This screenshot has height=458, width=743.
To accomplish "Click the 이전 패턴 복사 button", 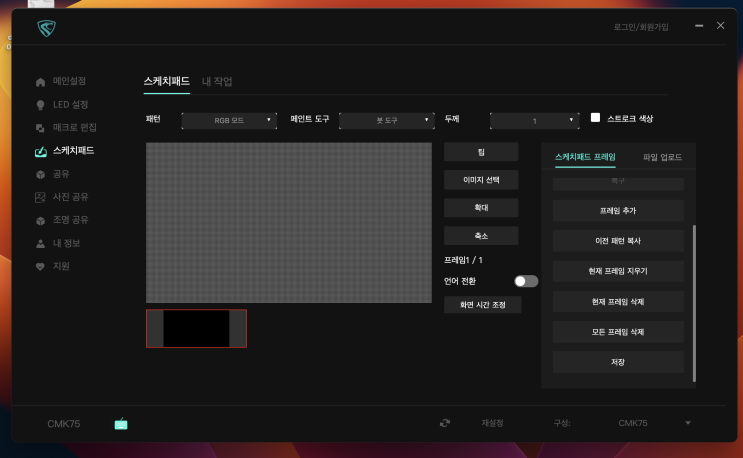I will (x=618, y=241).
